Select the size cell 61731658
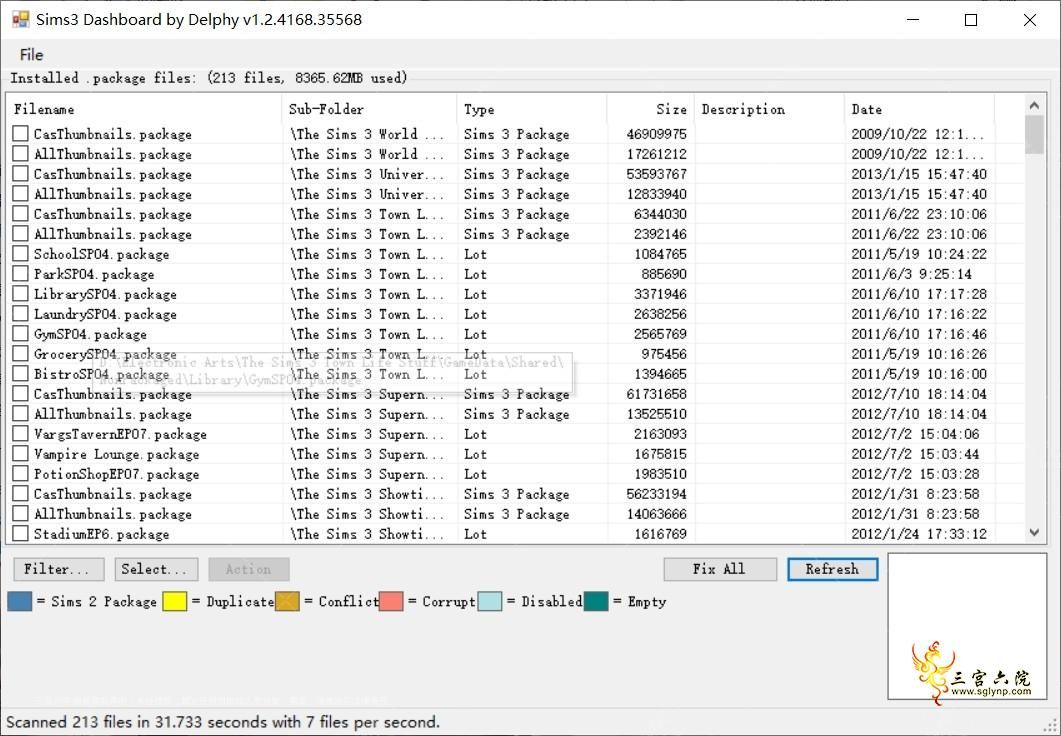This screenshot has width=1061, height=736. point(656,394)
